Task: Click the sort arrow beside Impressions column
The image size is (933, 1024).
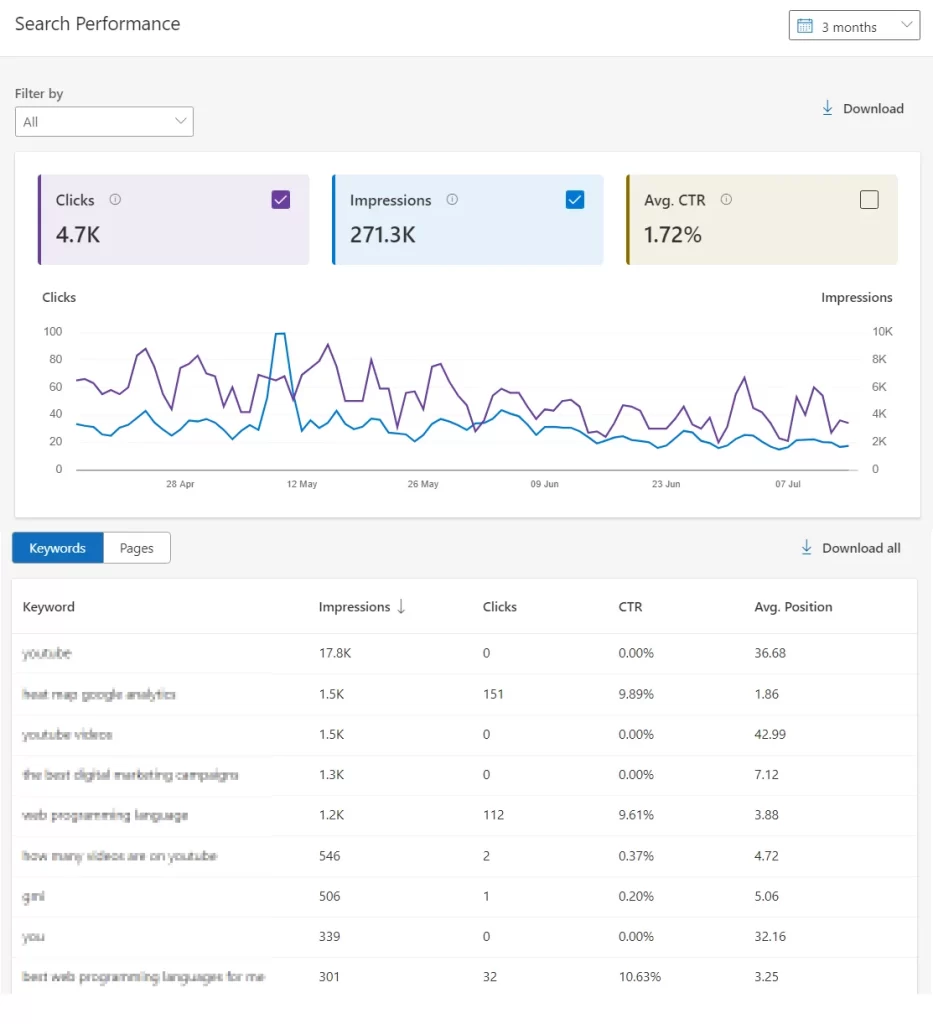Action: click(401, 606)
